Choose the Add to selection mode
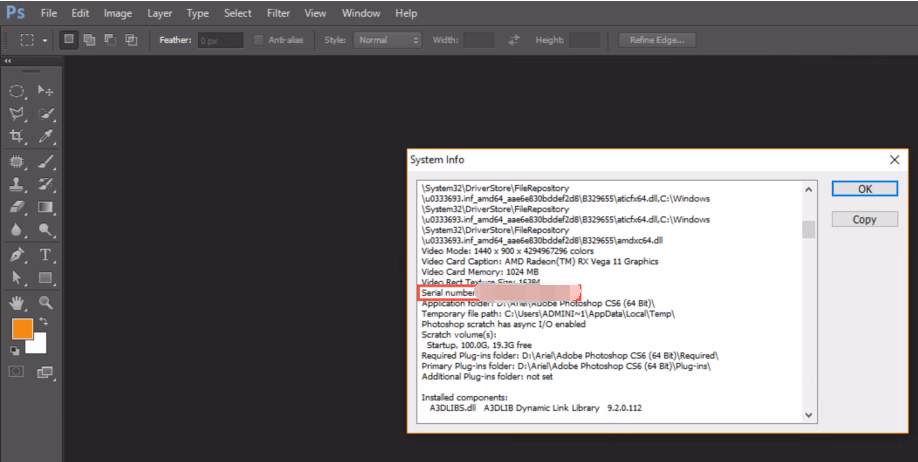918x462 pixels. tap(88, 40)
